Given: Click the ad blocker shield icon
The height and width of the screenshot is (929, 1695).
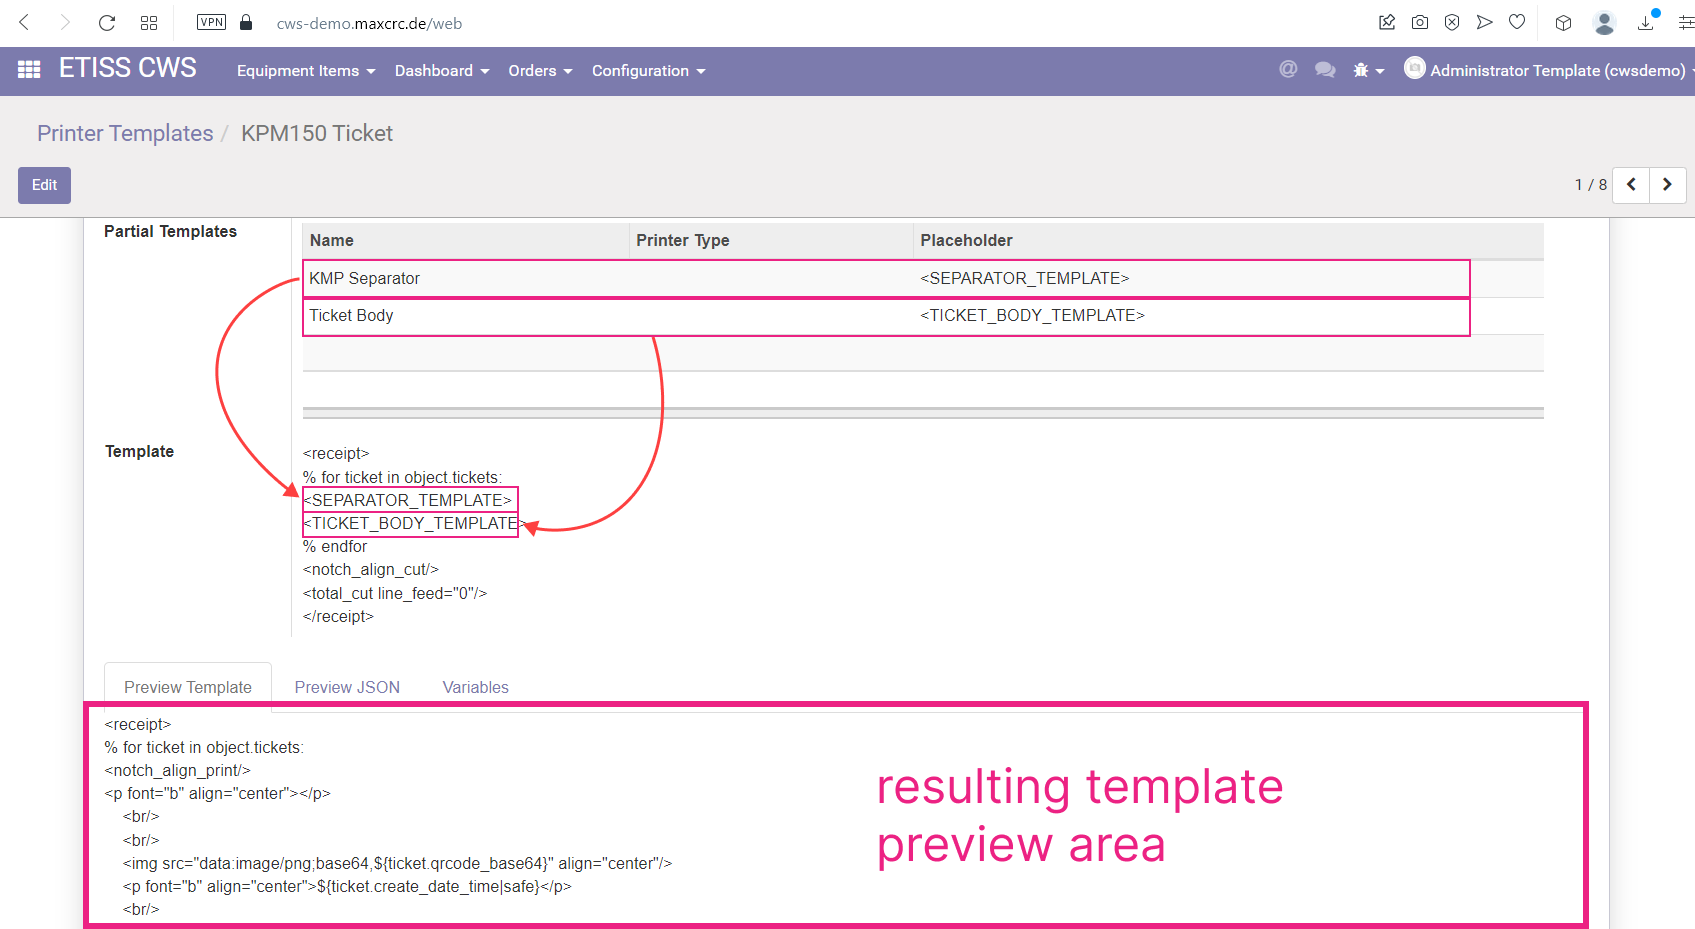Looking at the screenshot, I should click(x=1452, y=22).
